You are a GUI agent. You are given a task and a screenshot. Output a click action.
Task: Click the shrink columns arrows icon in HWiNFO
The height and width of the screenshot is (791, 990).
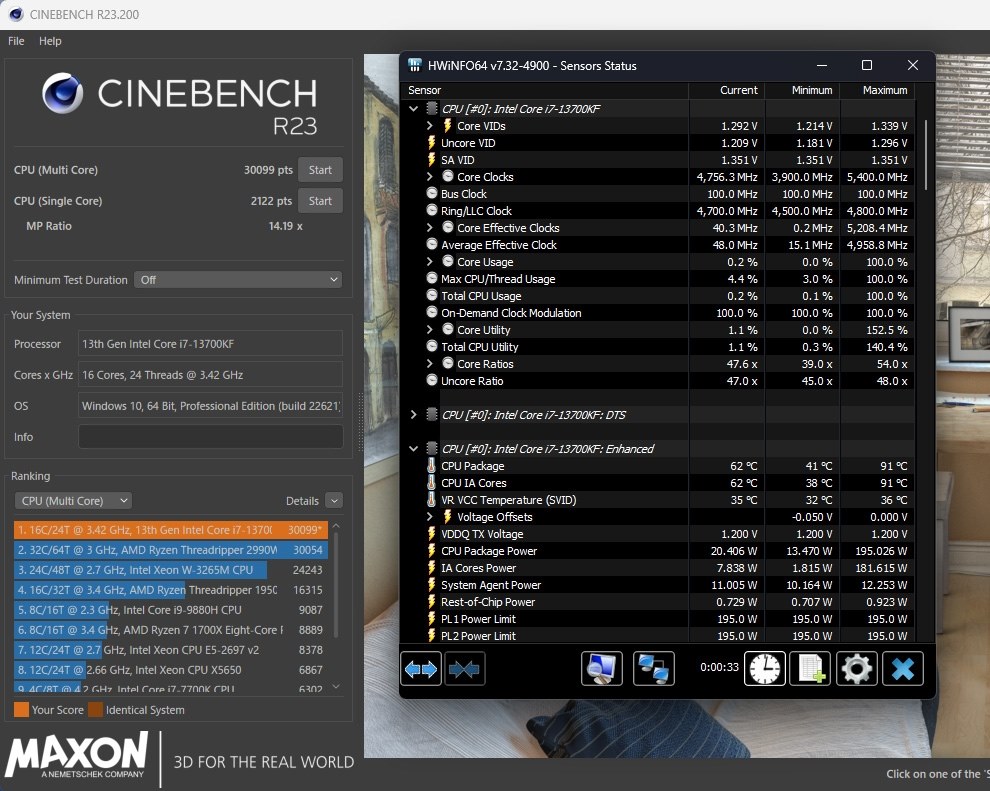(x=465, y=669)
